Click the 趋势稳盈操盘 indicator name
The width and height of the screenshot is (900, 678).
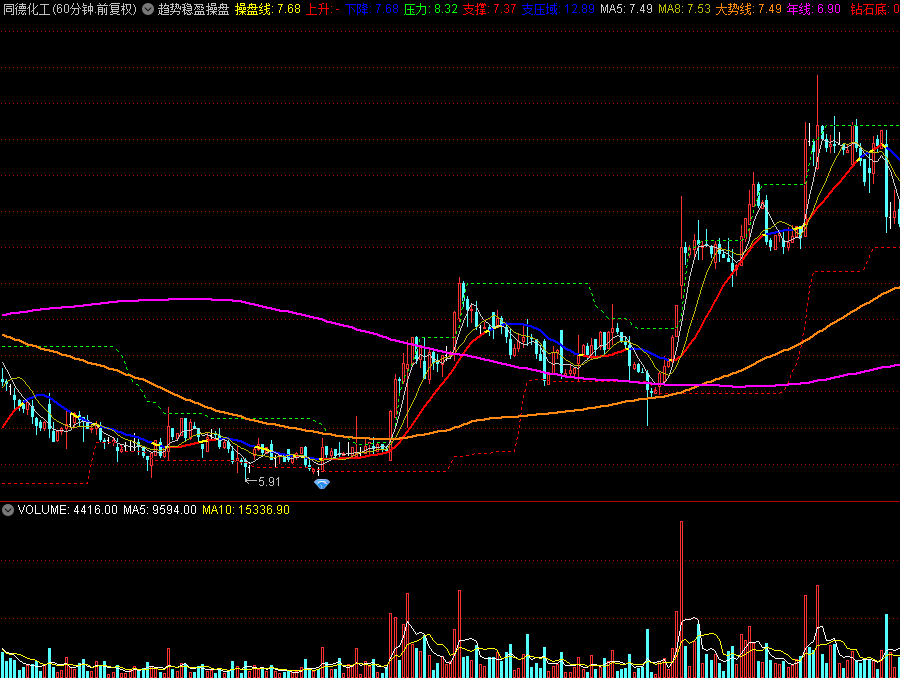[x=193, y=9]
